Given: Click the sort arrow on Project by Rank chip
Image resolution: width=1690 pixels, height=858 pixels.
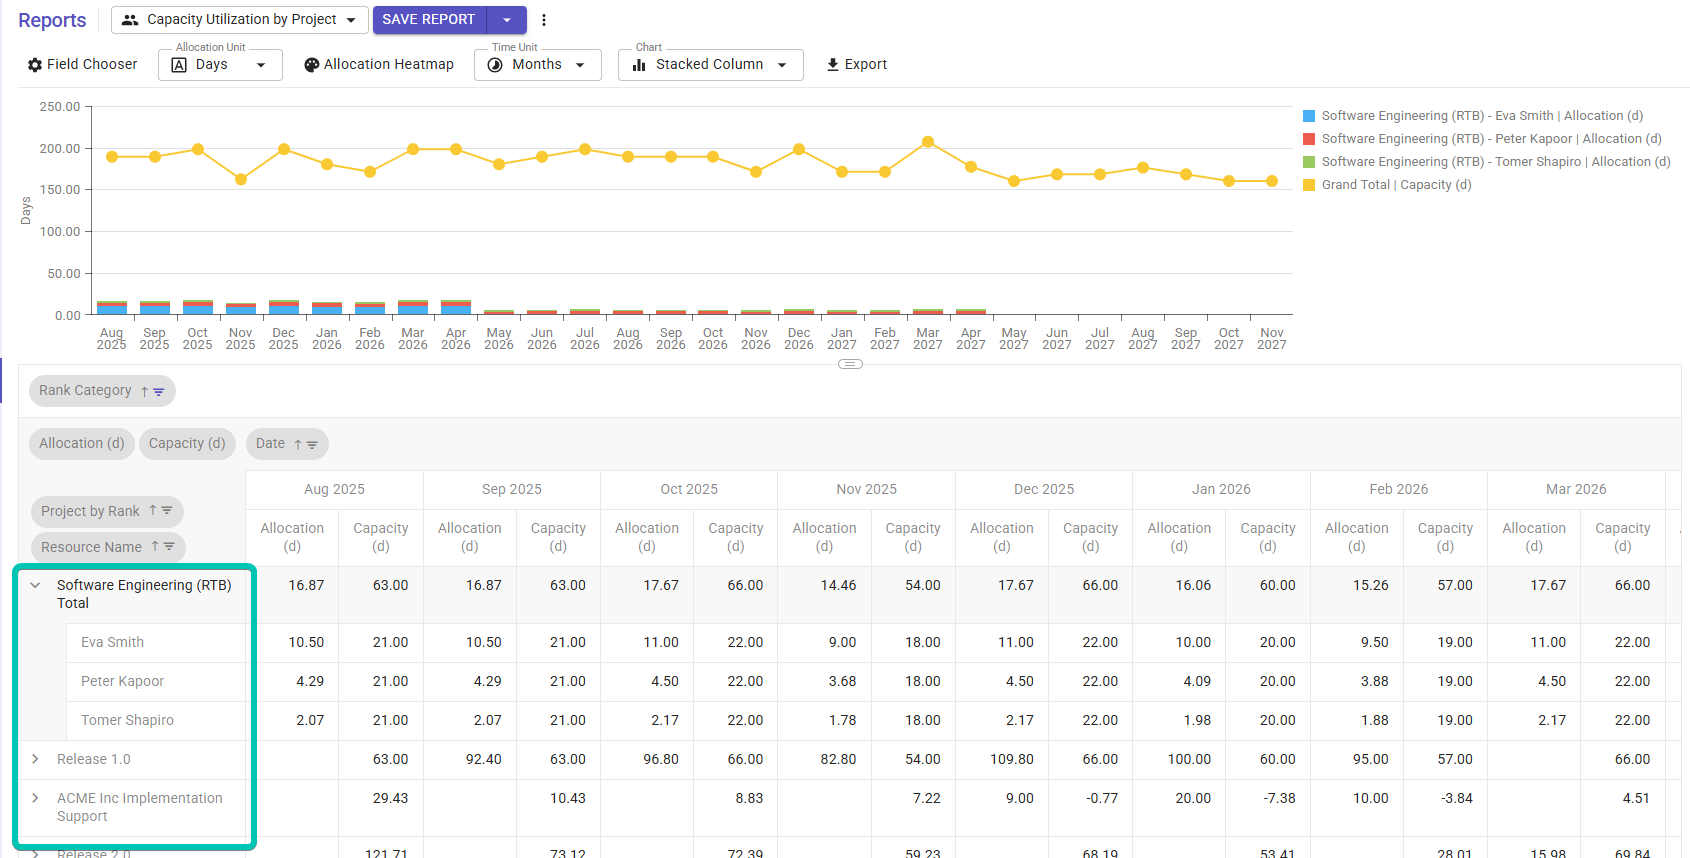Looking at the screenshot, I should click(153, 511).
